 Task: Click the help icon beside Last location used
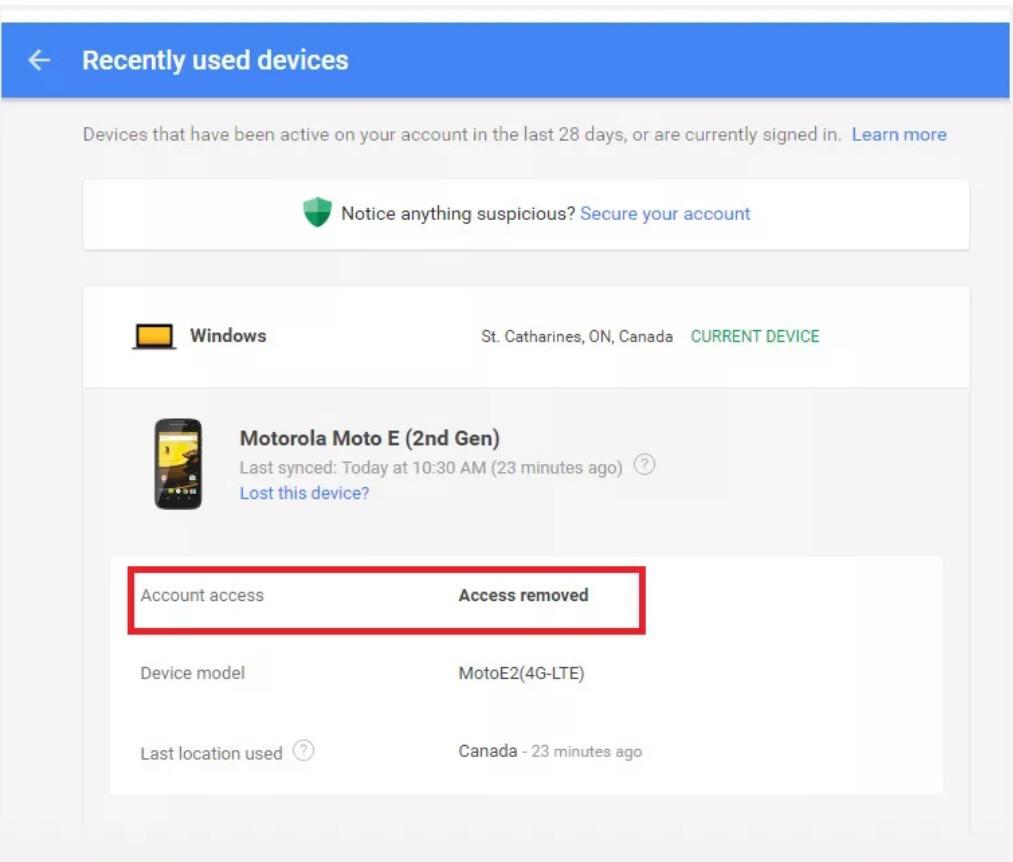304,751
